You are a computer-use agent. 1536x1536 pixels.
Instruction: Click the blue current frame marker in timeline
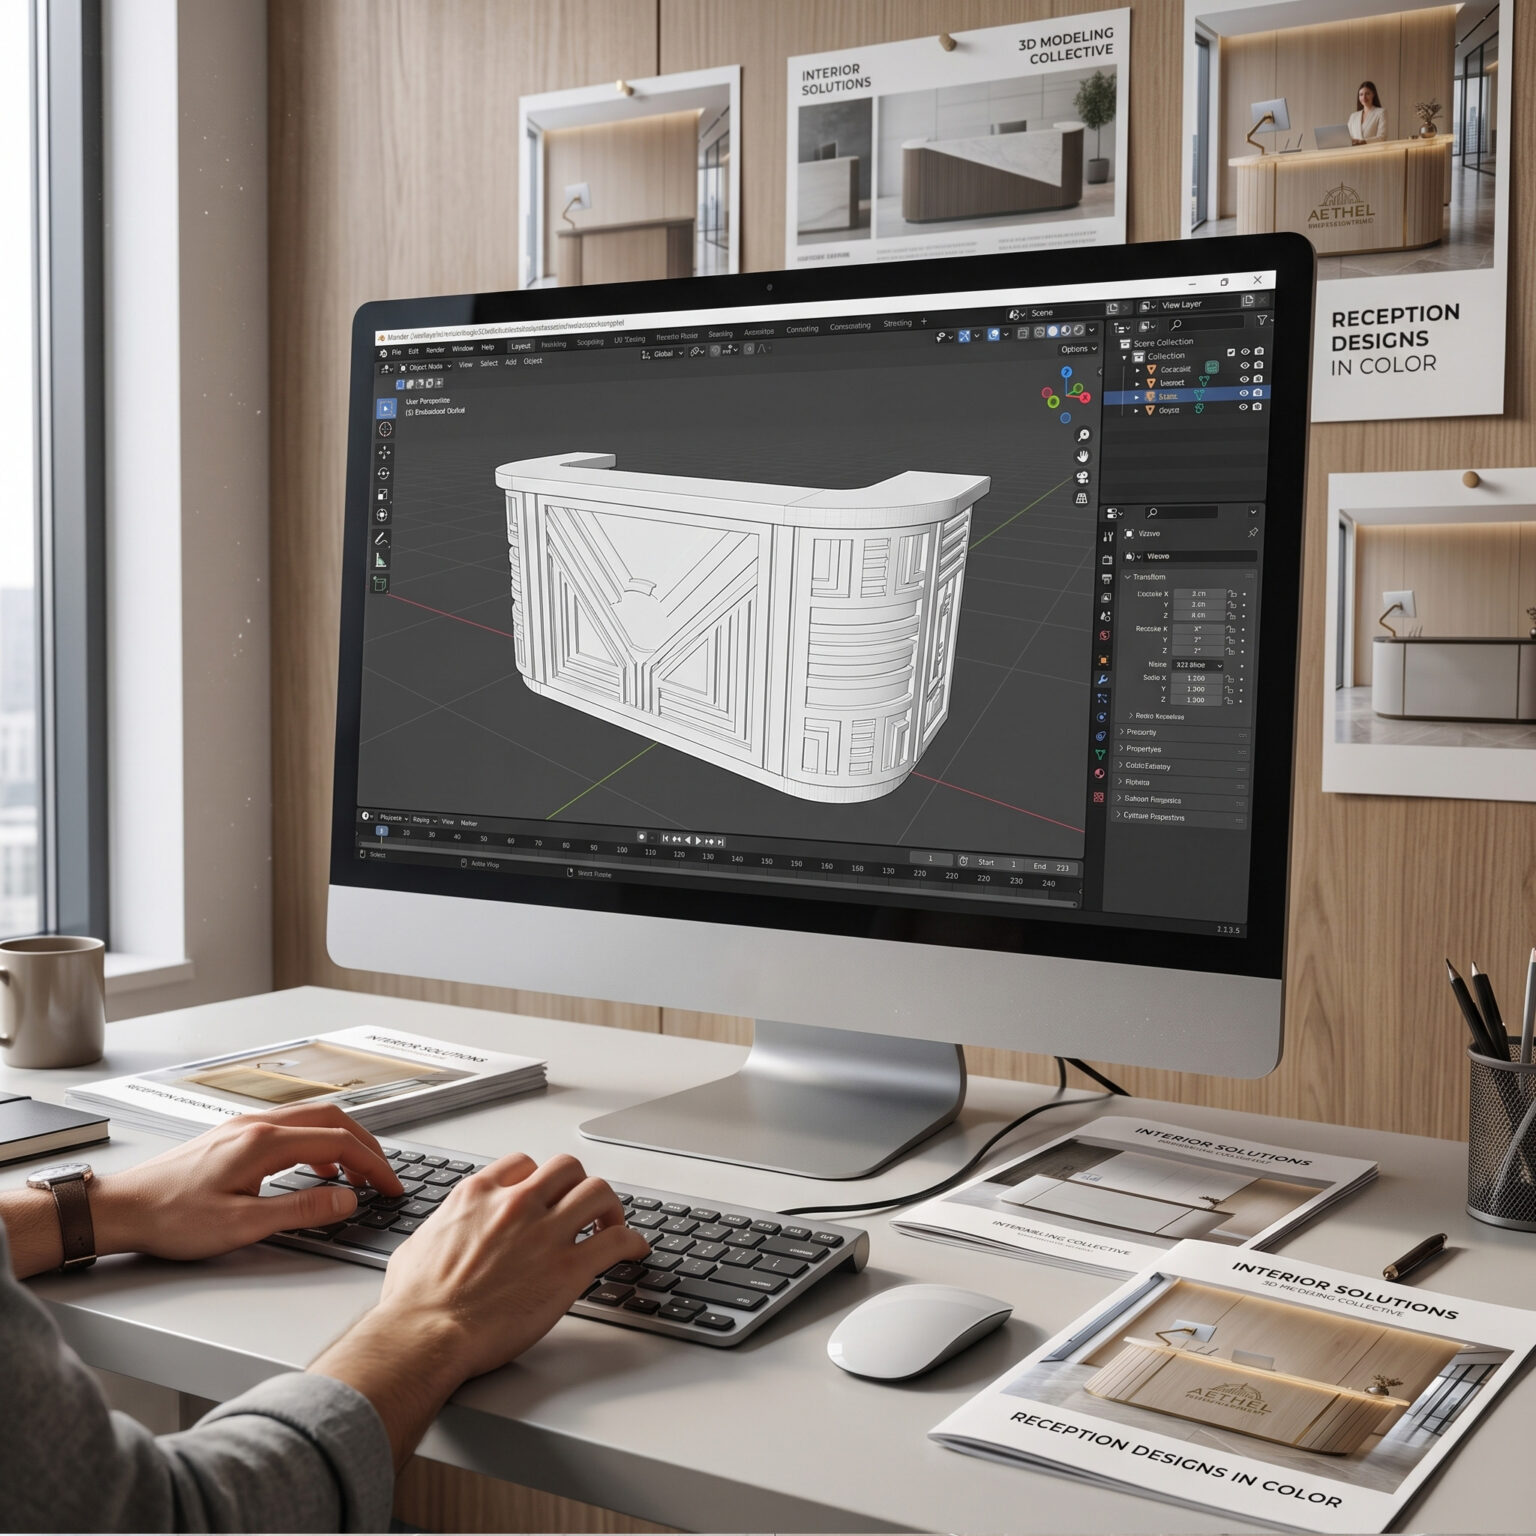(381, 831)
